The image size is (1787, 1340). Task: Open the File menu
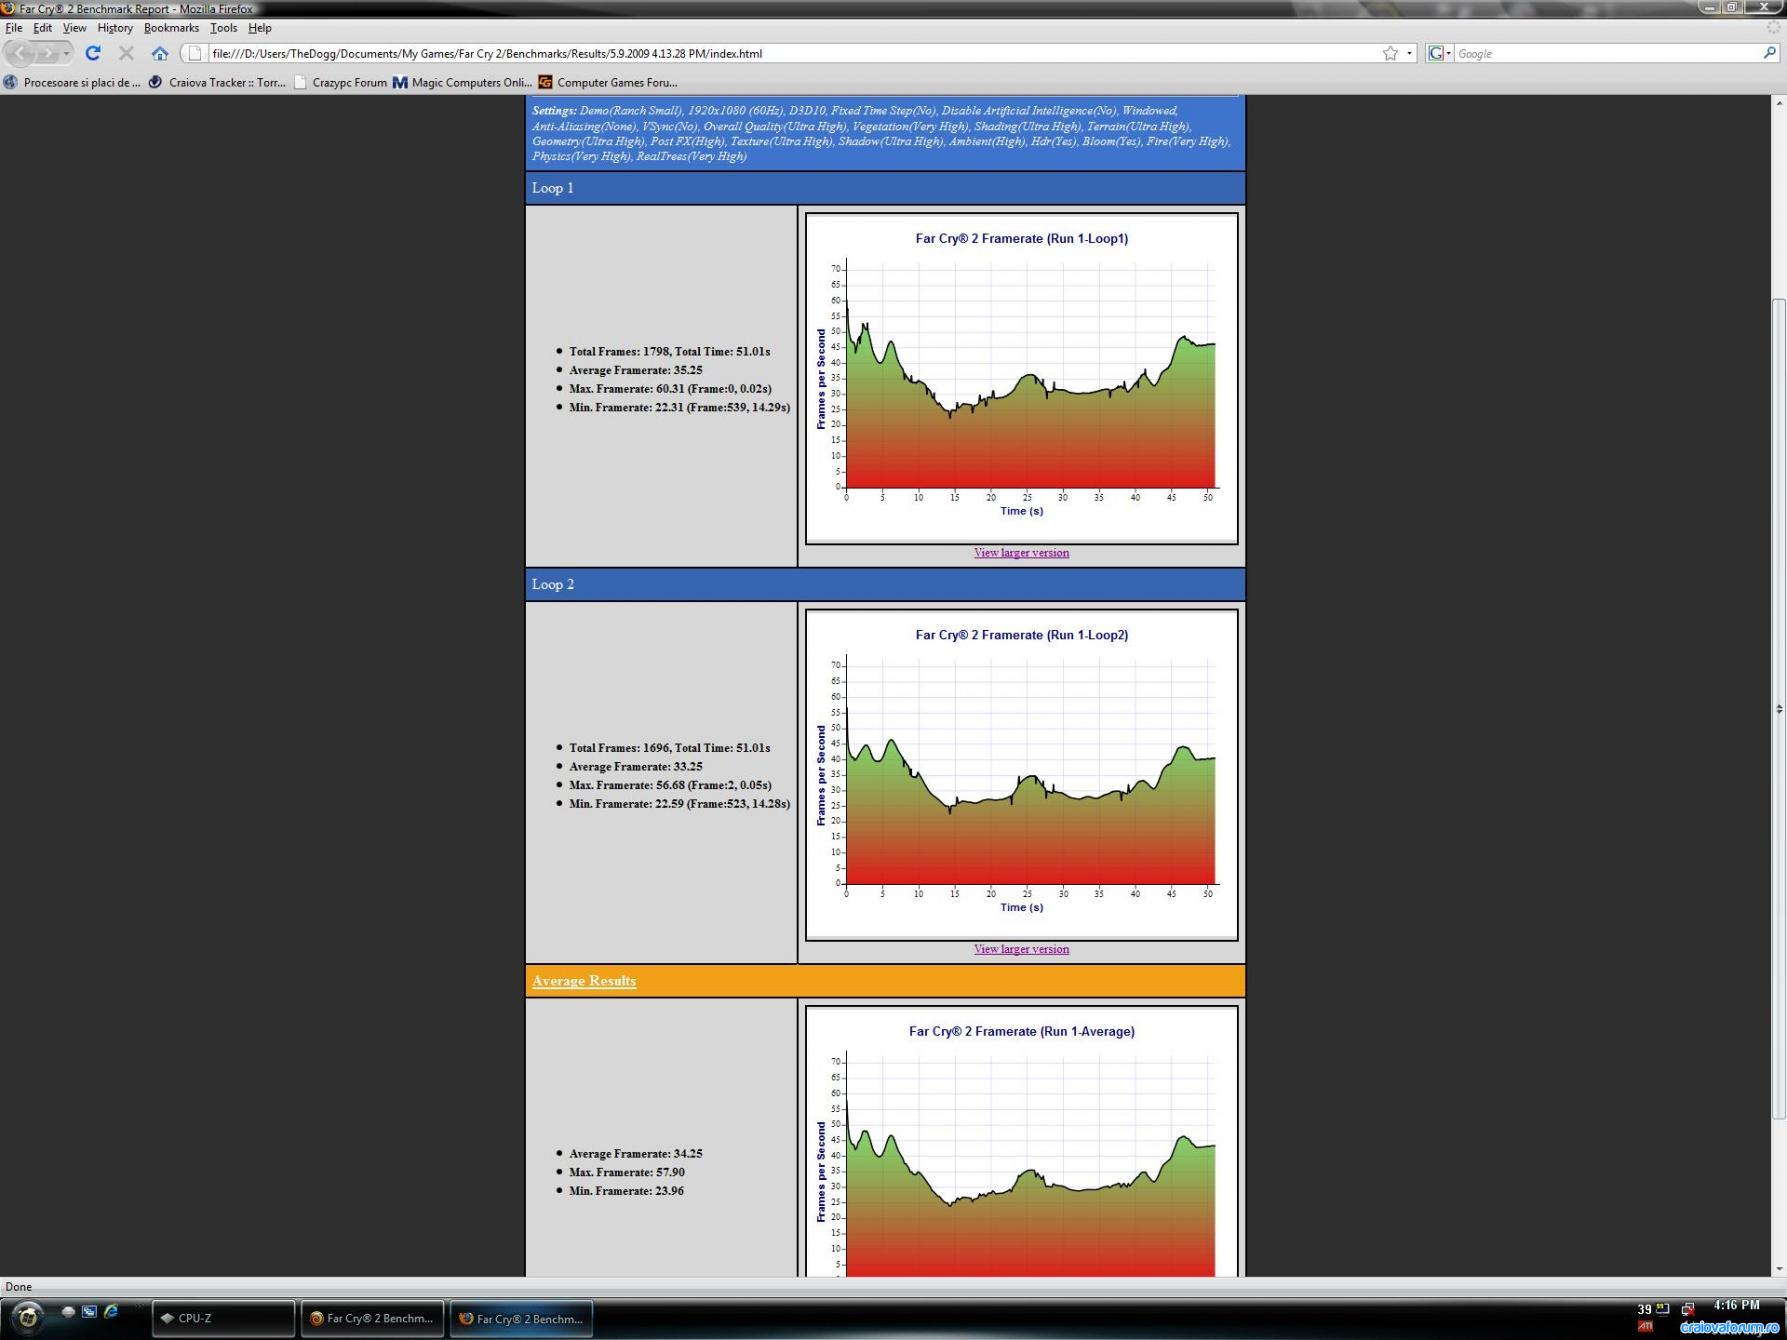tap(14, 28)
